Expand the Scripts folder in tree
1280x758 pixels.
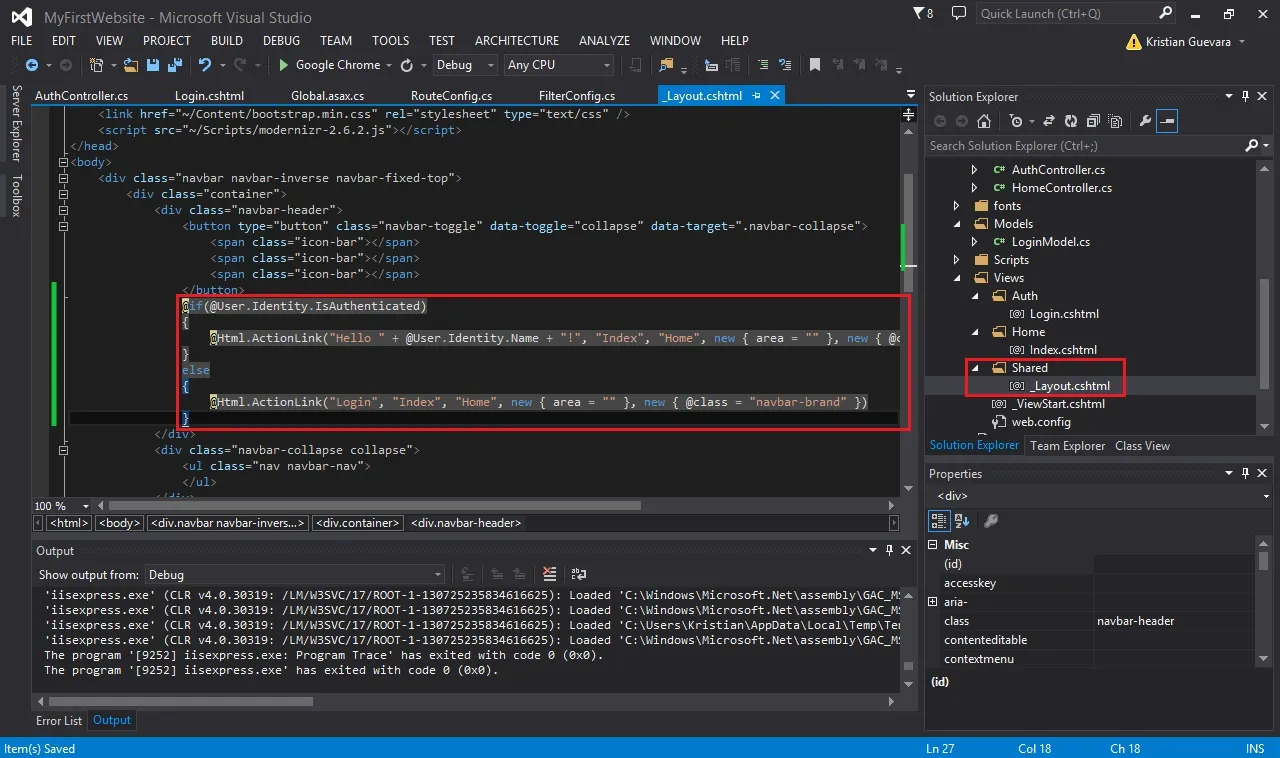point(957,260)
